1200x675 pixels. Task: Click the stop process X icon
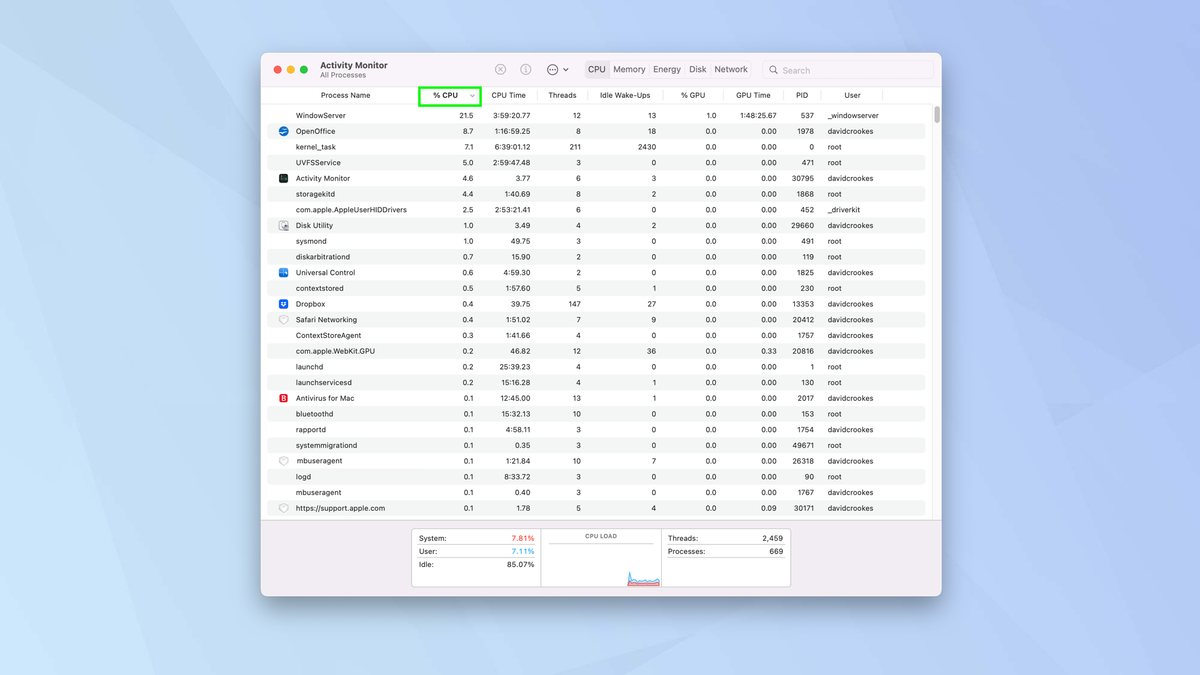(500, 69)
